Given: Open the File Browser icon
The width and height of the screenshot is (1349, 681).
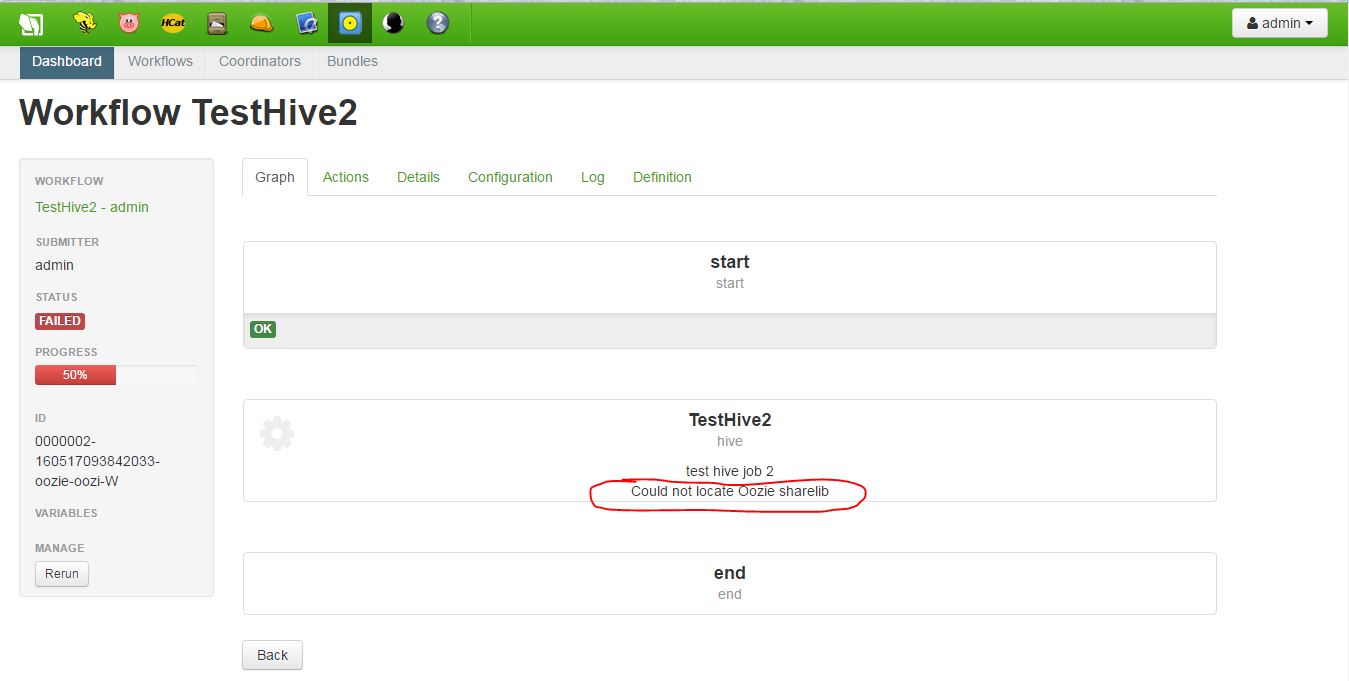Looking at the screenshot, I should pos(217,22).
